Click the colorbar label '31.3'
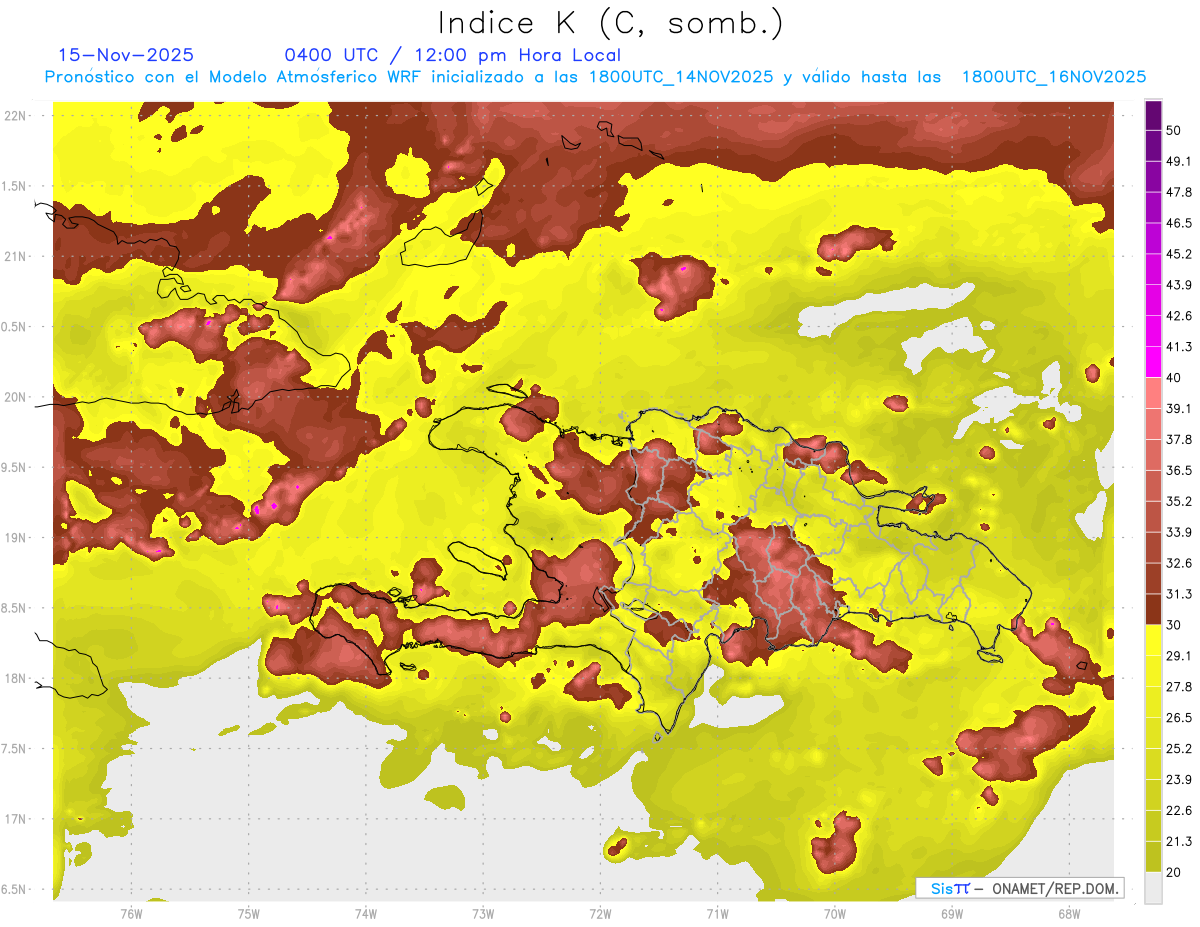The image size is (1200, 927). coord(1179,594)
